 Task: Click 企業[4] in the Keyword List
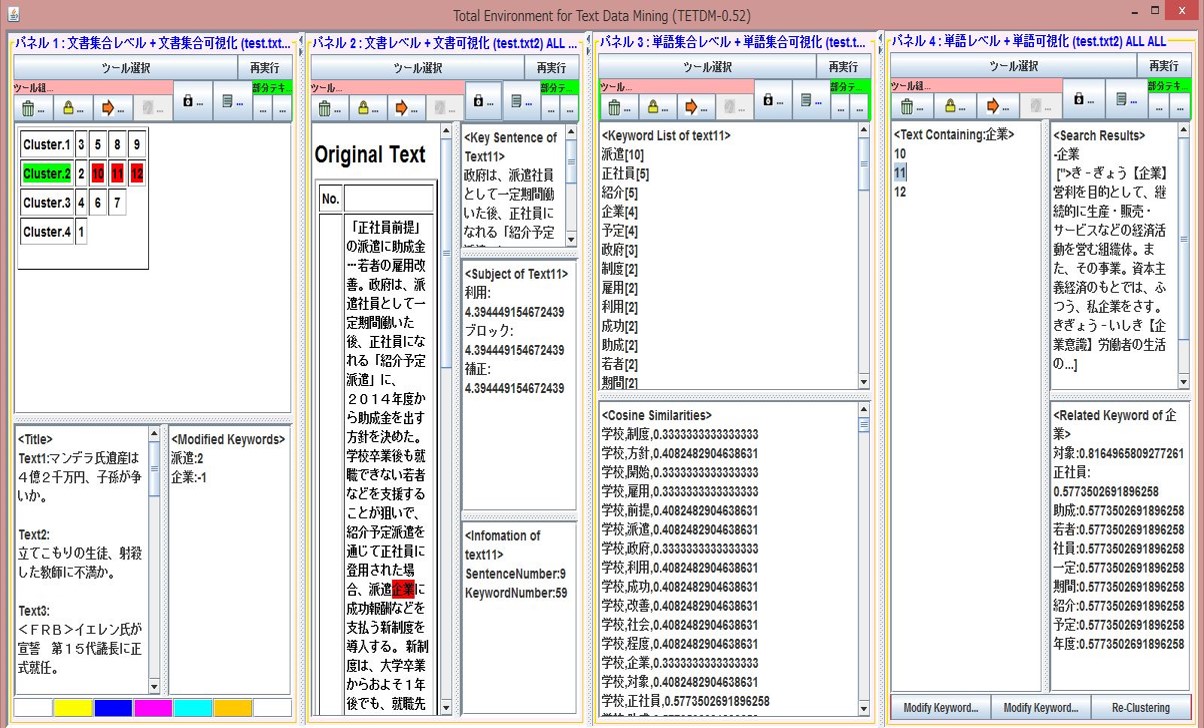coord(620,212)
